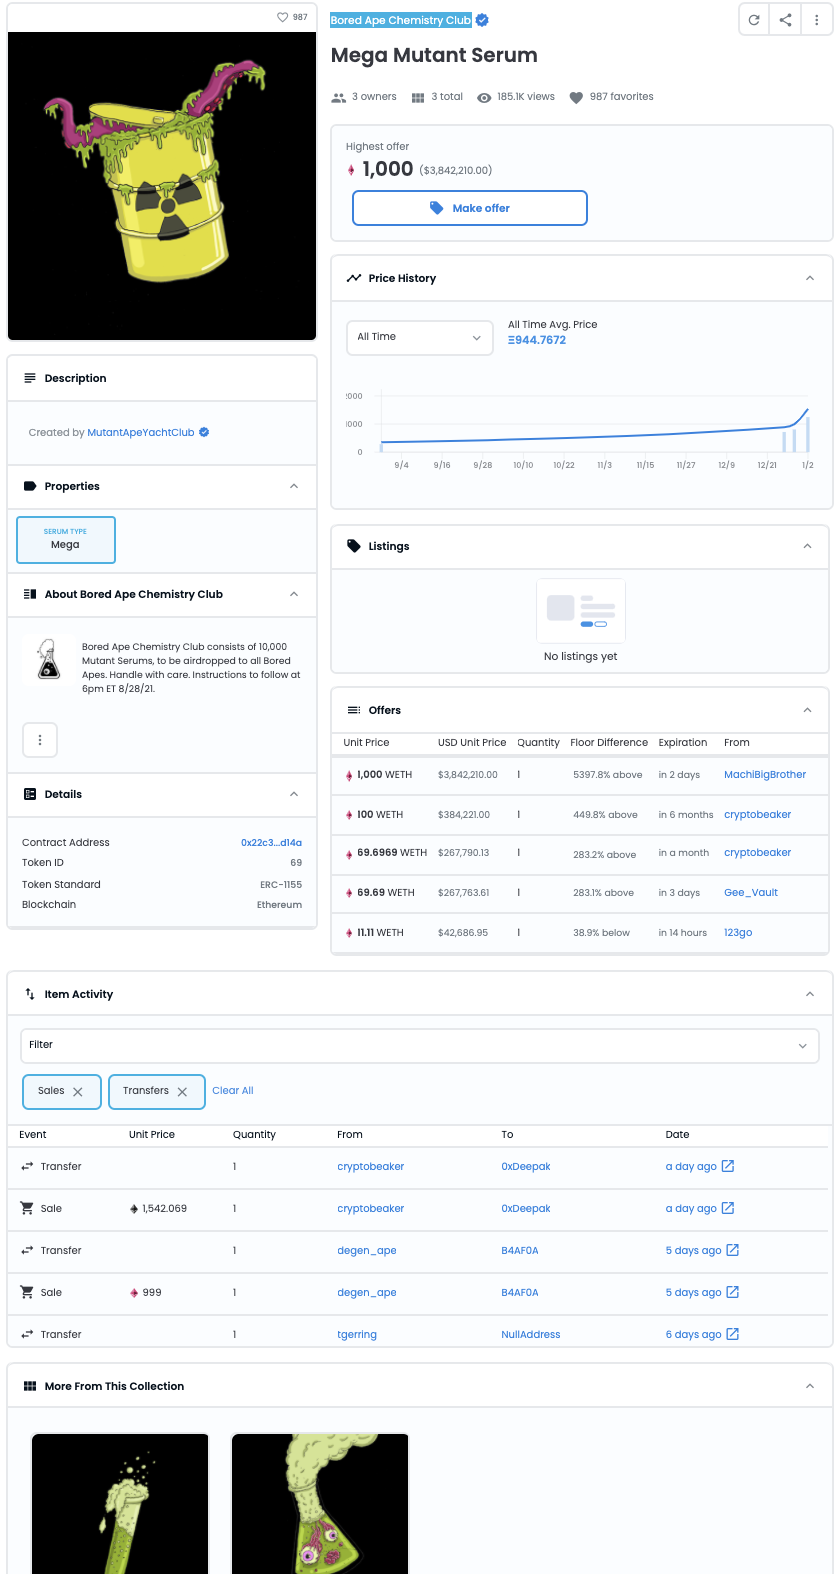This screenshot has height=1574, width=836.
Task: Collapse the Properties section
Action: pyautogui.click(x=294, y=486)
